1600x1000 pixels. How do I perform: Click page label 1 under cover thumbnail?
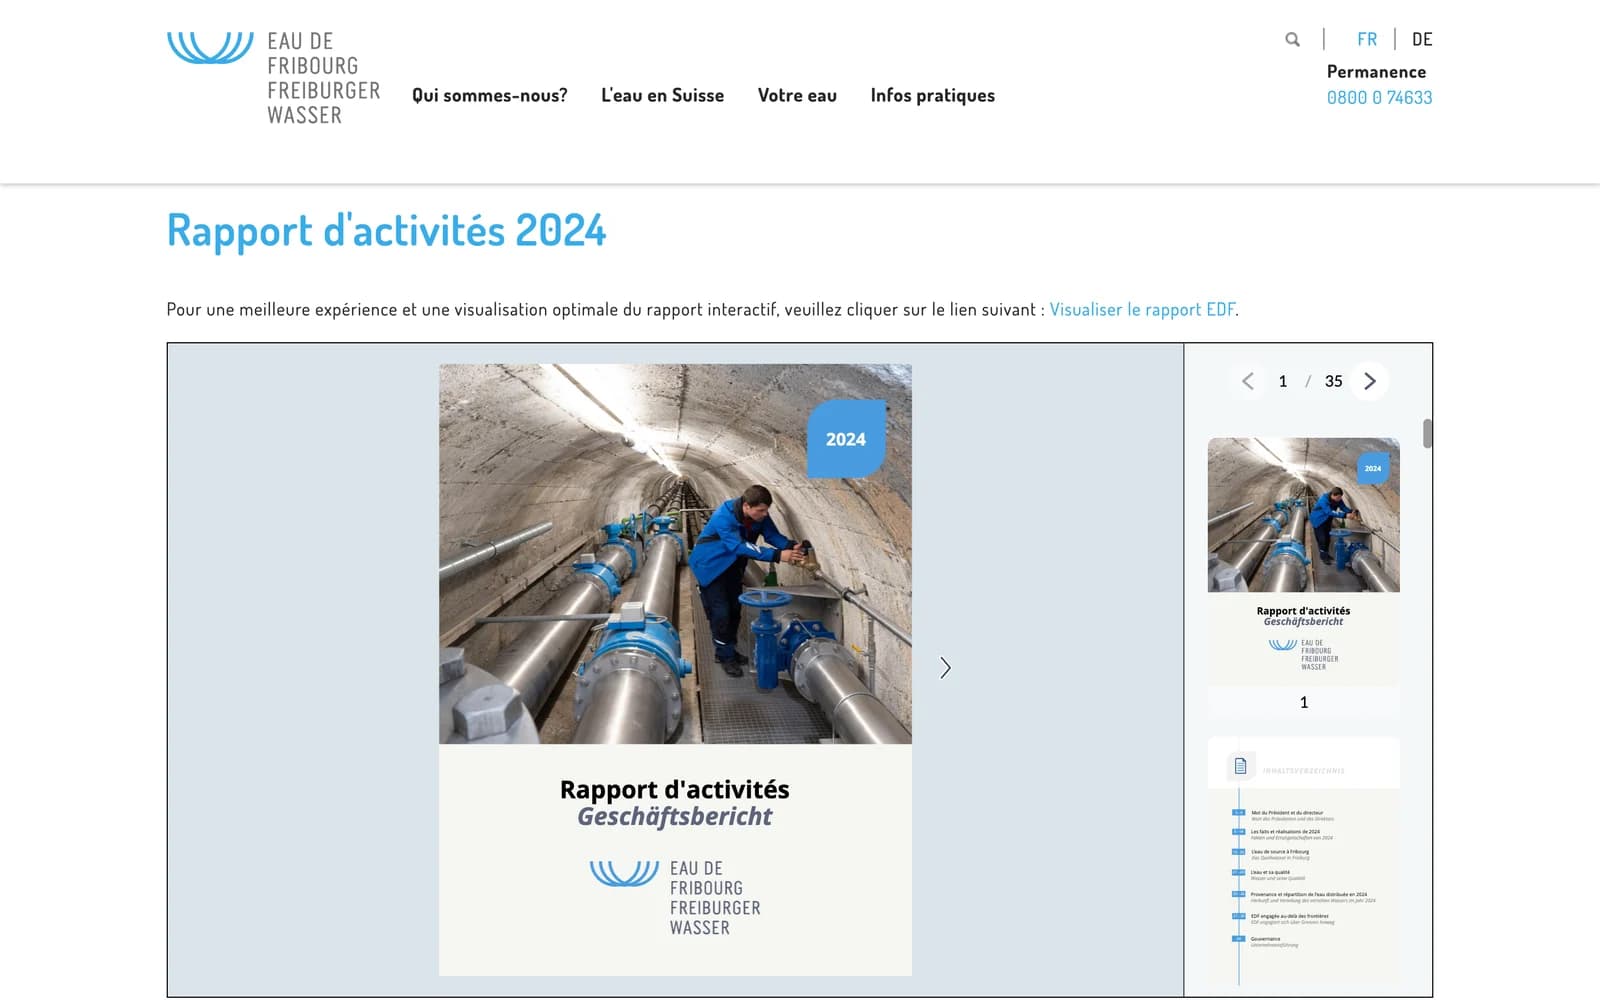tap(1303, 702)
